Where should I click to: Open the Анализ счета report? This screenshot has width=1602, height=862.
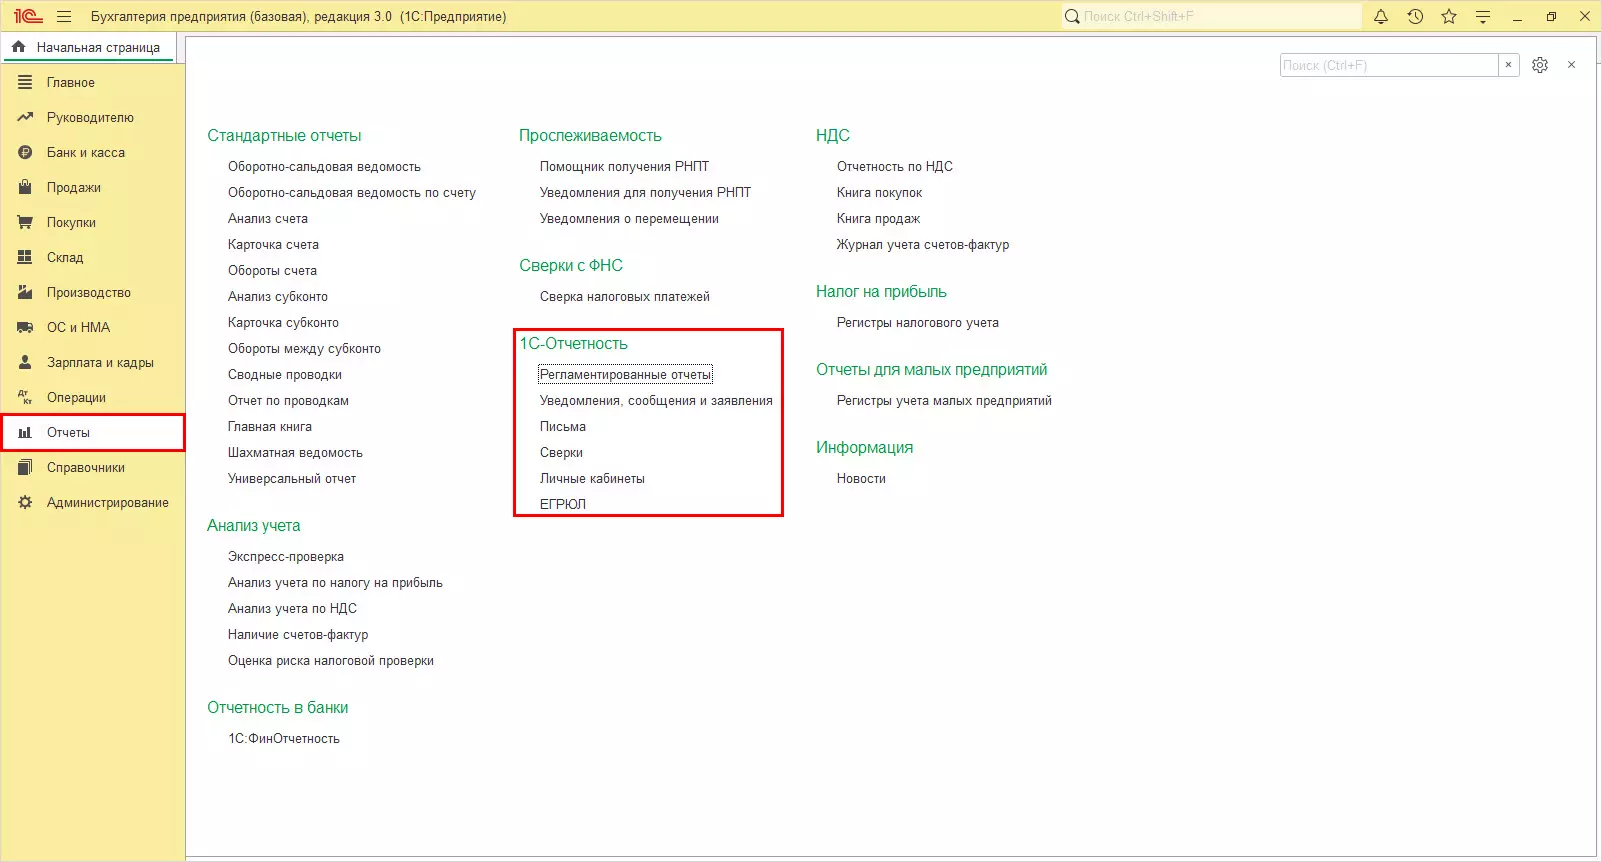pyautogui.click(x=268, y=218)
